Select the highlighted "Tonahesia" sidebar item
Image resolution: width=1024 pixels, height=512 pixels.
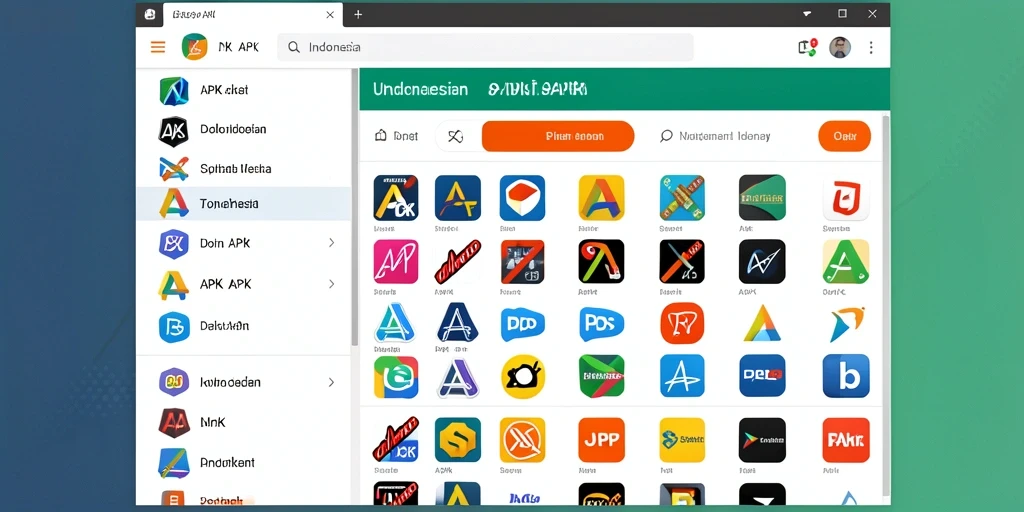[x=243, y=204]
